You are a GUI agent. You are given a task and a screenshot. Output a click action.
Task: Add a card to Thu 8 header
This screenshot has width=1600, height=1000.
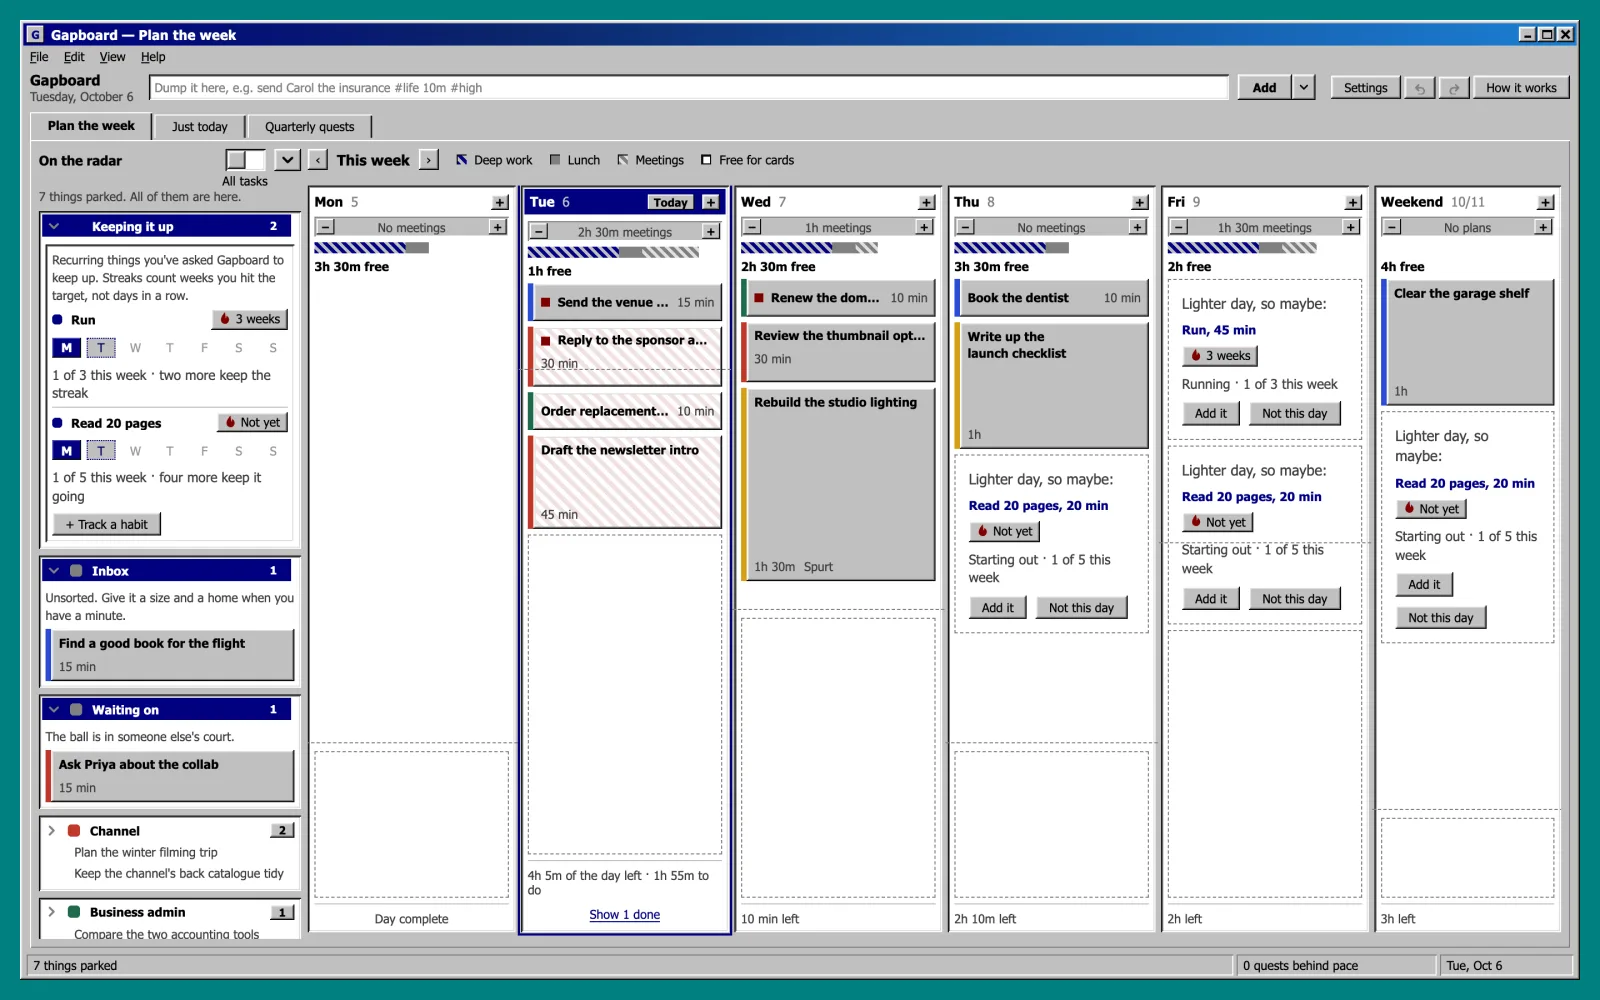(x=1140, y=202)
